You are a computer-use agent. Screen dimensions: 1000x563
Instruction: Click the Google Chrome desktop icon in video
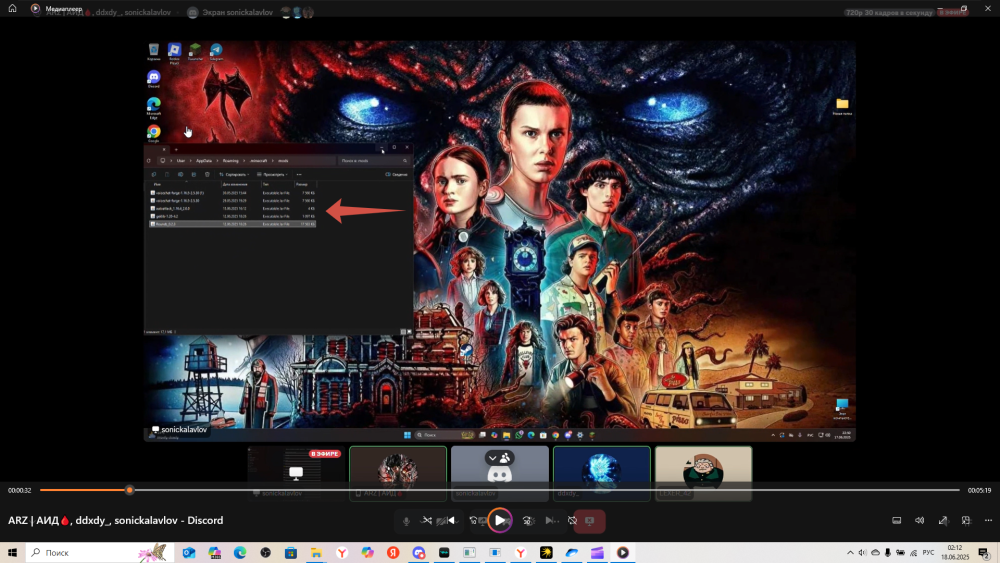coord(154,133)
